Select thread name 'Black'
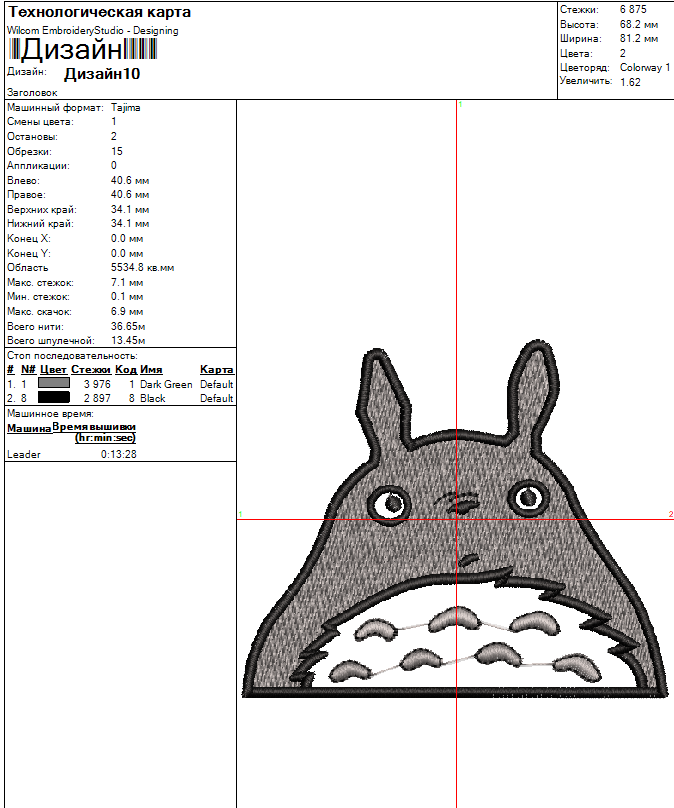The width and height of the screenshot is (674, 808). coord(153,398)
